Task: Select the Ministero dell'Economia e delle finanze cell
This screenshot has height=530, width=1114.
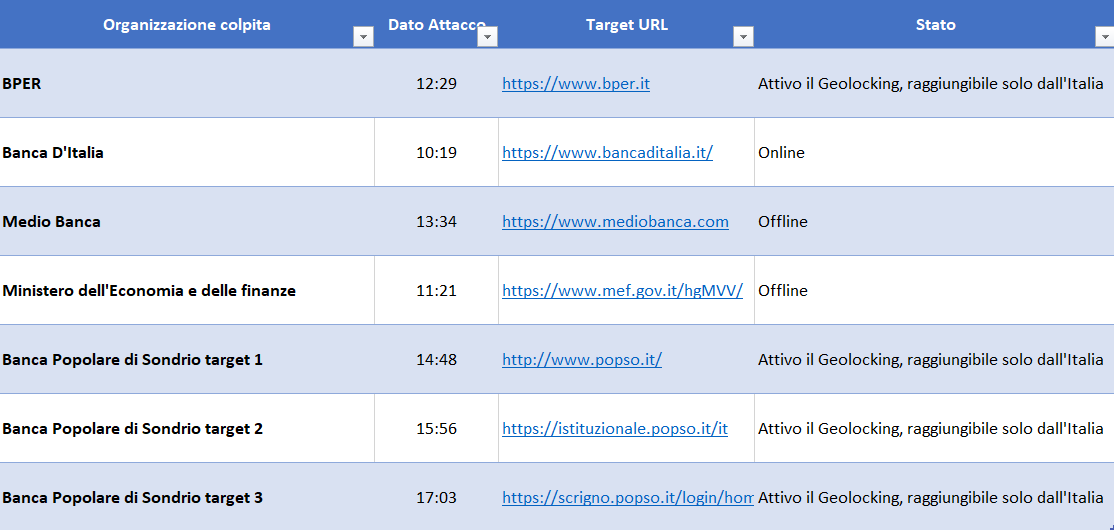Action: tap(149, 291)
